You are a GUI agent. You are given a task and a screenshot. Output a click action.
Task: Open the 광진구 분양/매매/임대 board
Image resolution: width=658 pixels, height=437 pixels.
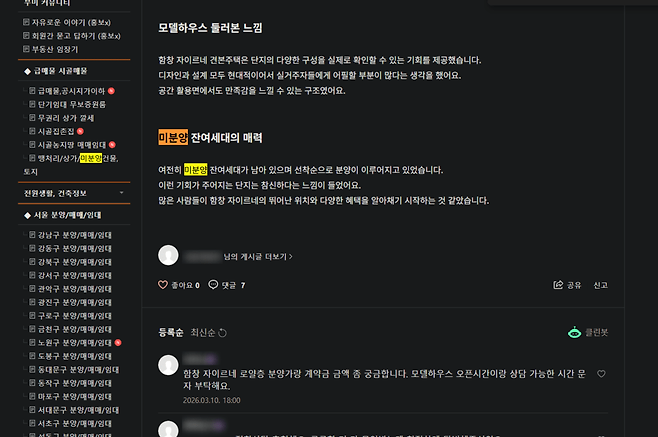75,302
